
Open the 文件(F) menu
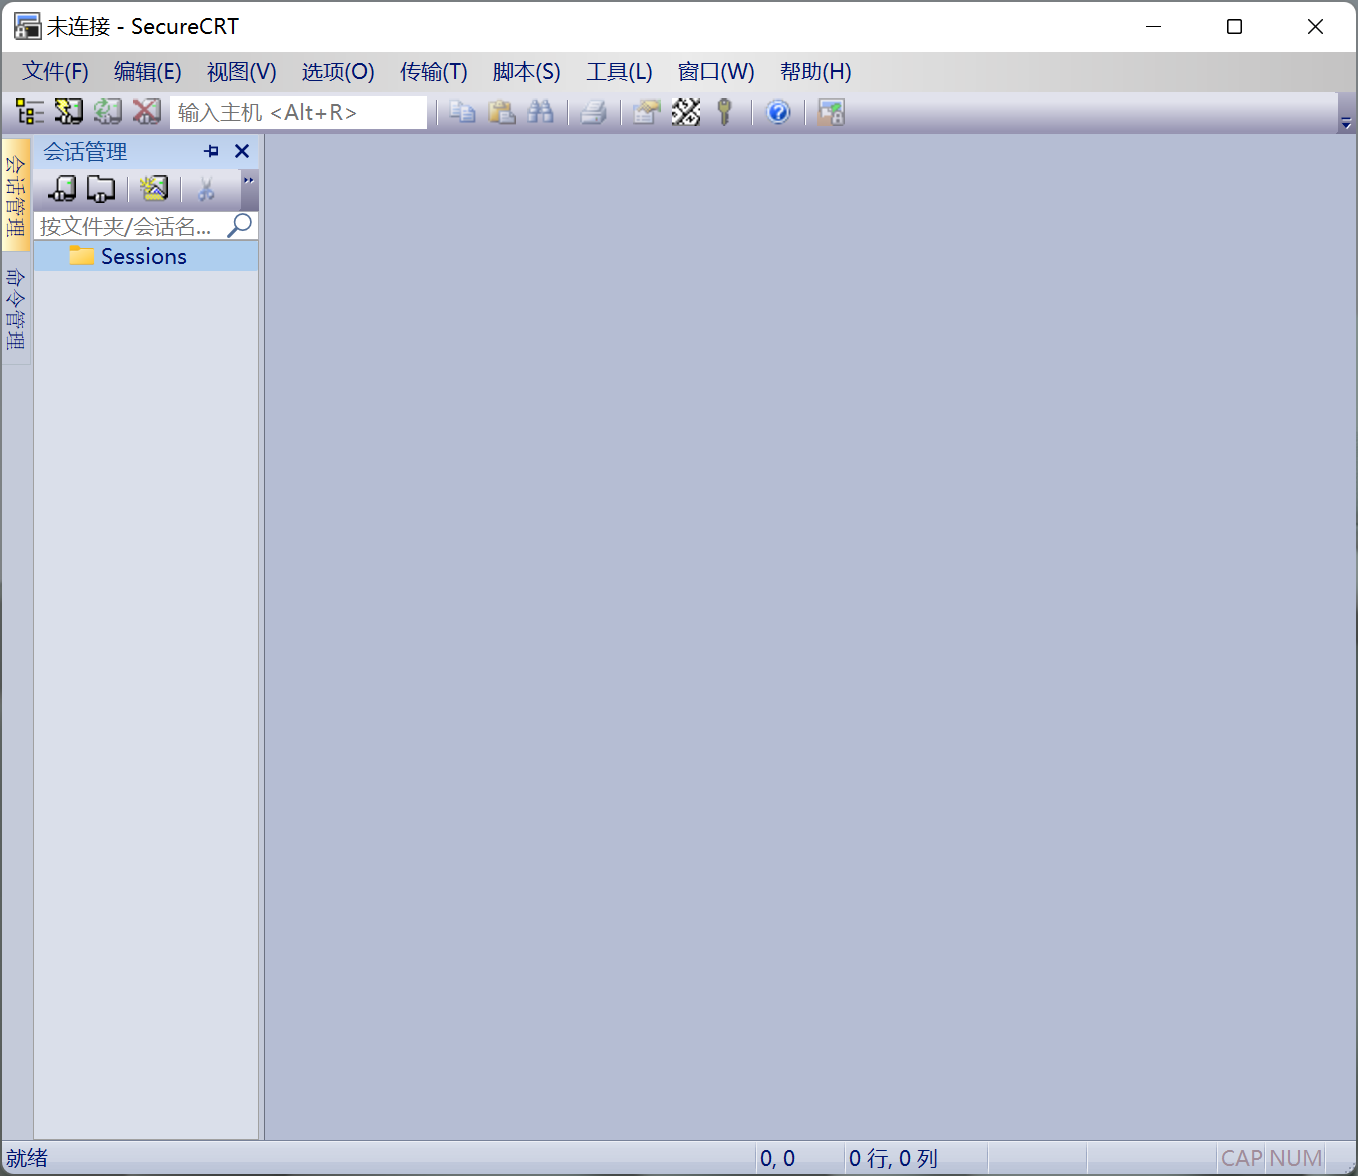click(55, 72)
